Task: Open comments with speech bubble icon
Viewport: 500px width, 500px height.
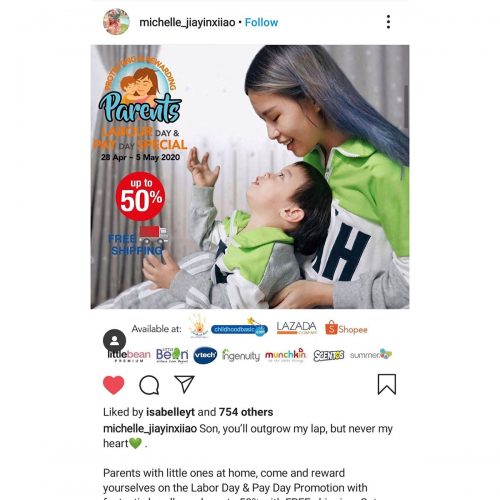Action: point(149,385)
